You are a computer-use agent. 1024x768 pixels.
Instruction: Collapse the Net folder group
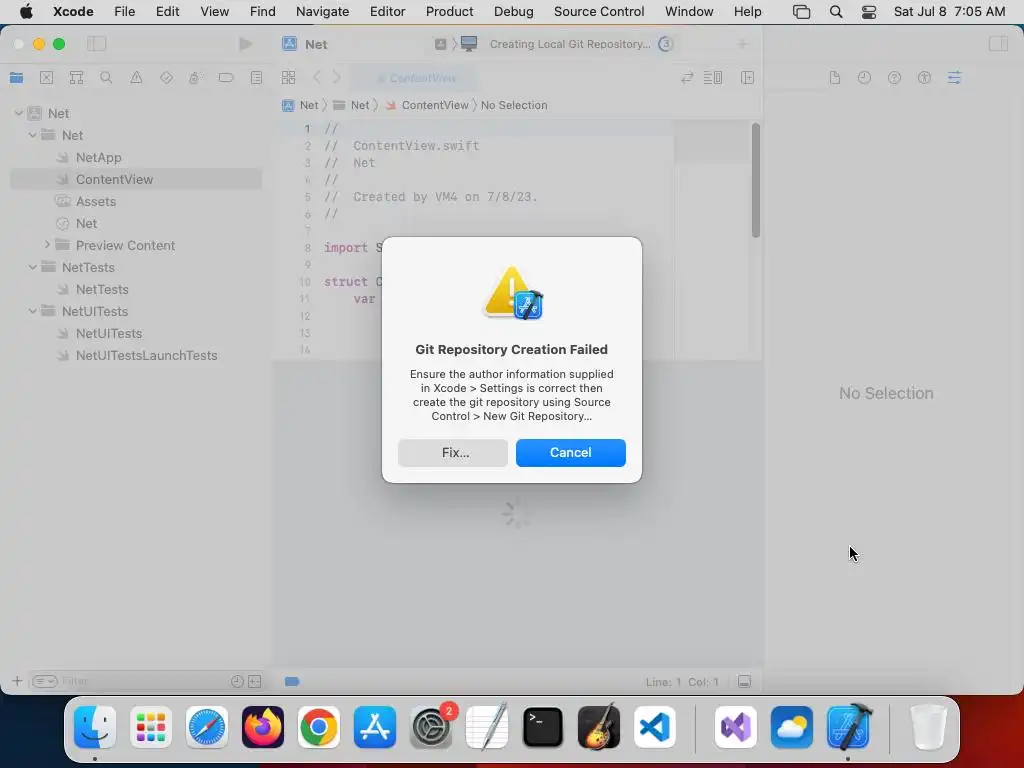point(32,135)
